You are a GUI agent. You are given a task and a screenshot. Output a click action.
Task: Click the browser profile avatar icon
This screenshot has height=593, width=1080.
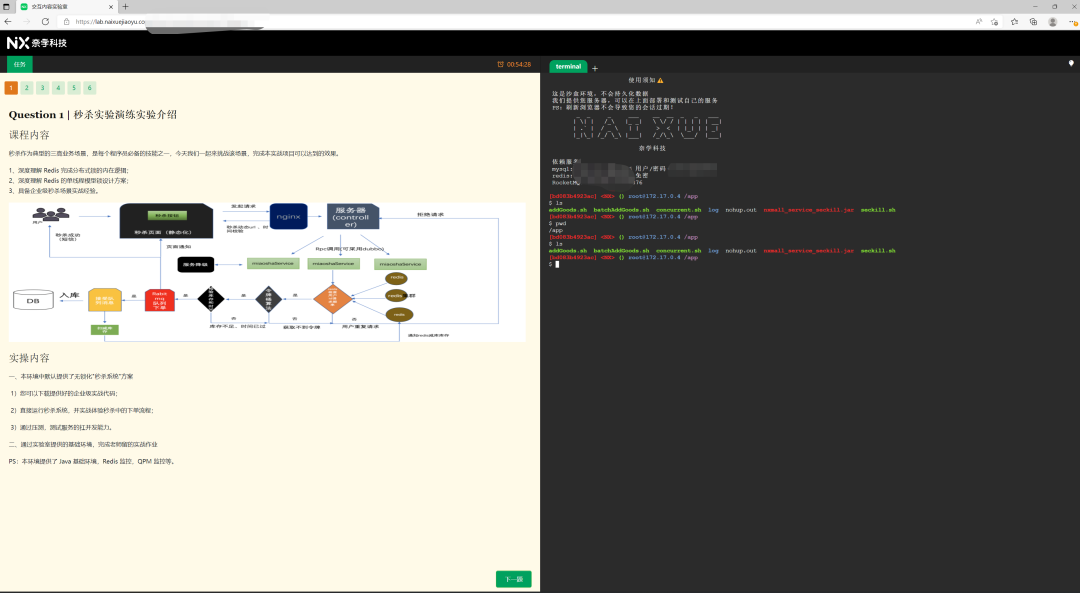1053,22
